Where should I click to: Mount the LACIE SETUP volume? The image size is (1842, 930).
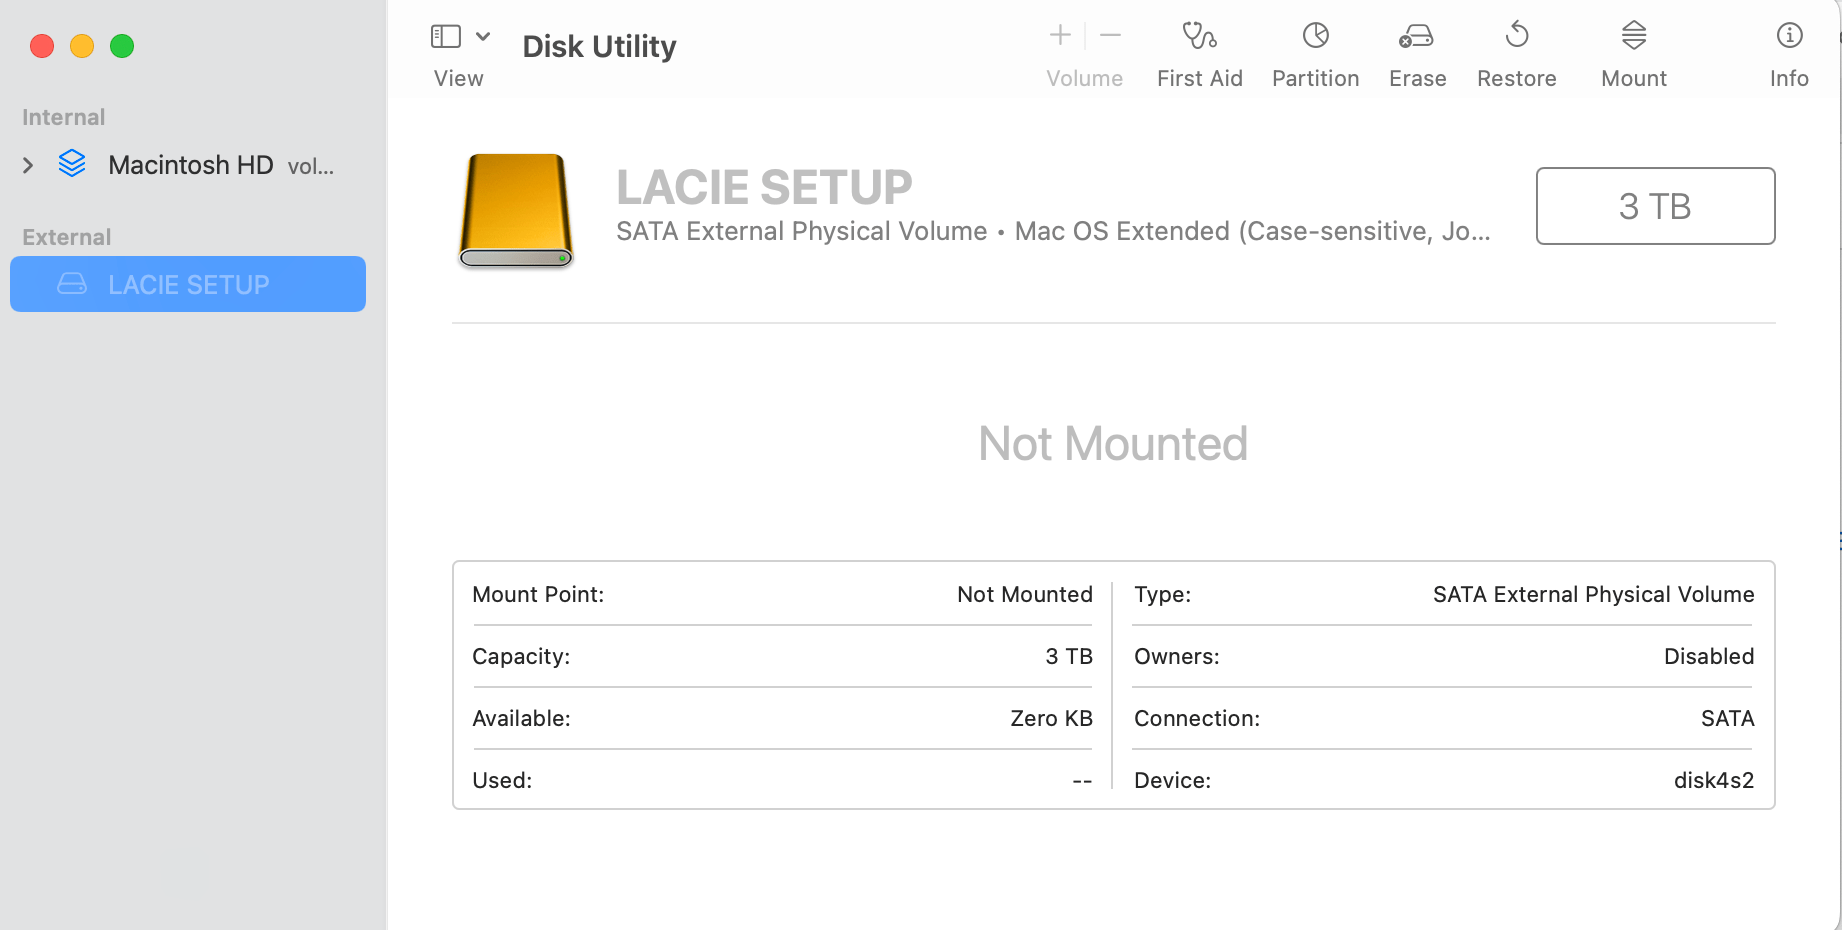coord(1632,50)
